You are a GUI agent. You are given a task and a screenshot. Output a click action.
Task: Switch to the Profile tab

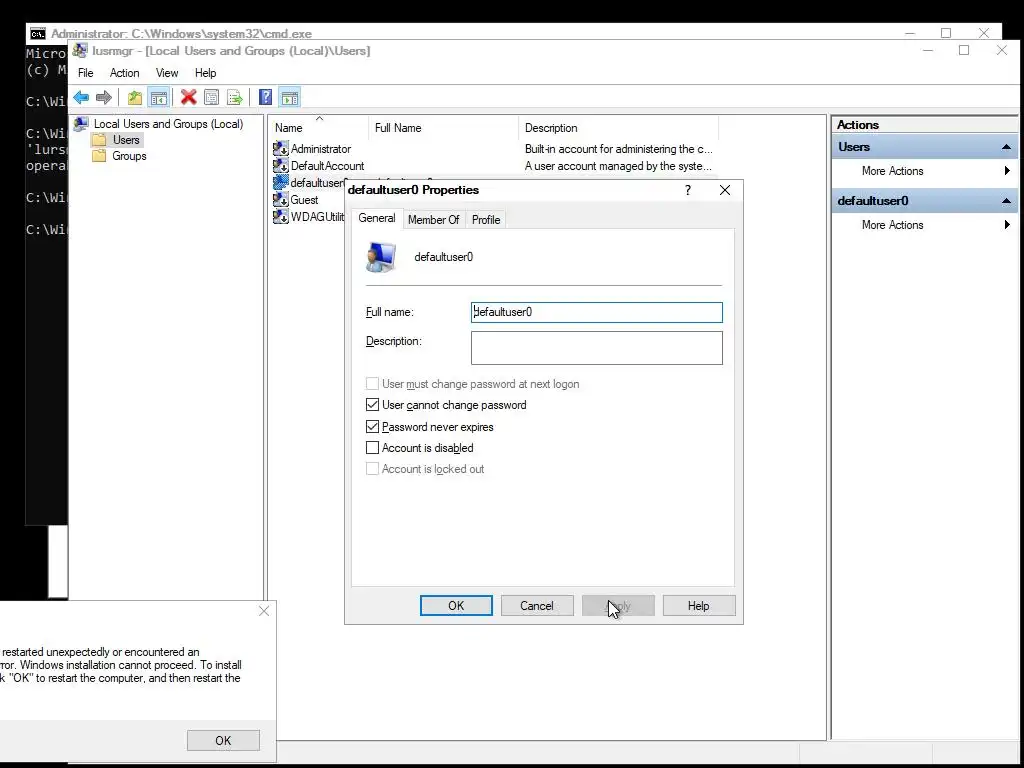(486, 220)
